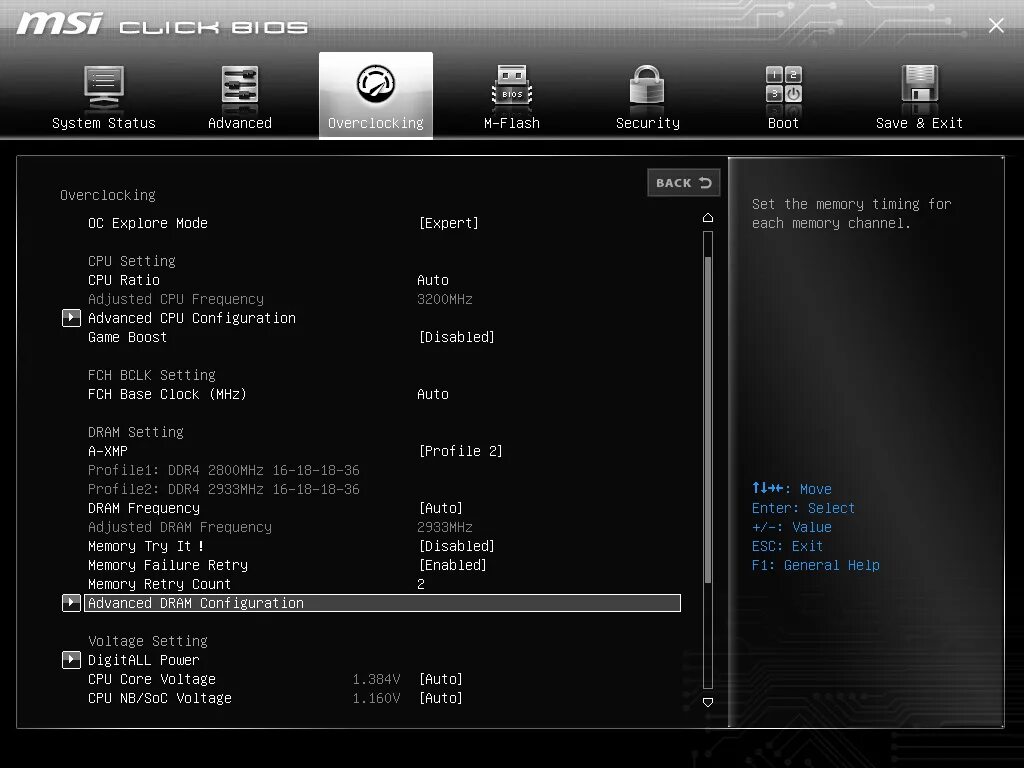Expand Advanced DRAM Configuration arrow
The height and width of the screenshot is (768, 1024).
tap(71, 603)
